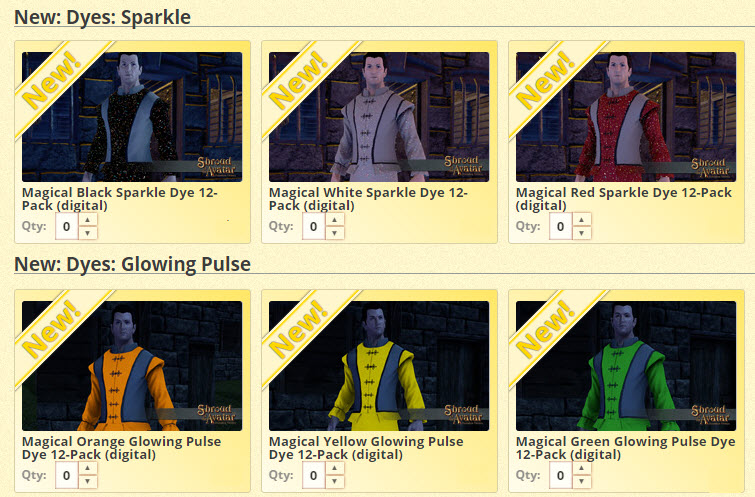View Magical Yellow Glowing Pulse Dye image
Image resolution: width=755 pixels, height=497 pixels.
click(379, 366)
